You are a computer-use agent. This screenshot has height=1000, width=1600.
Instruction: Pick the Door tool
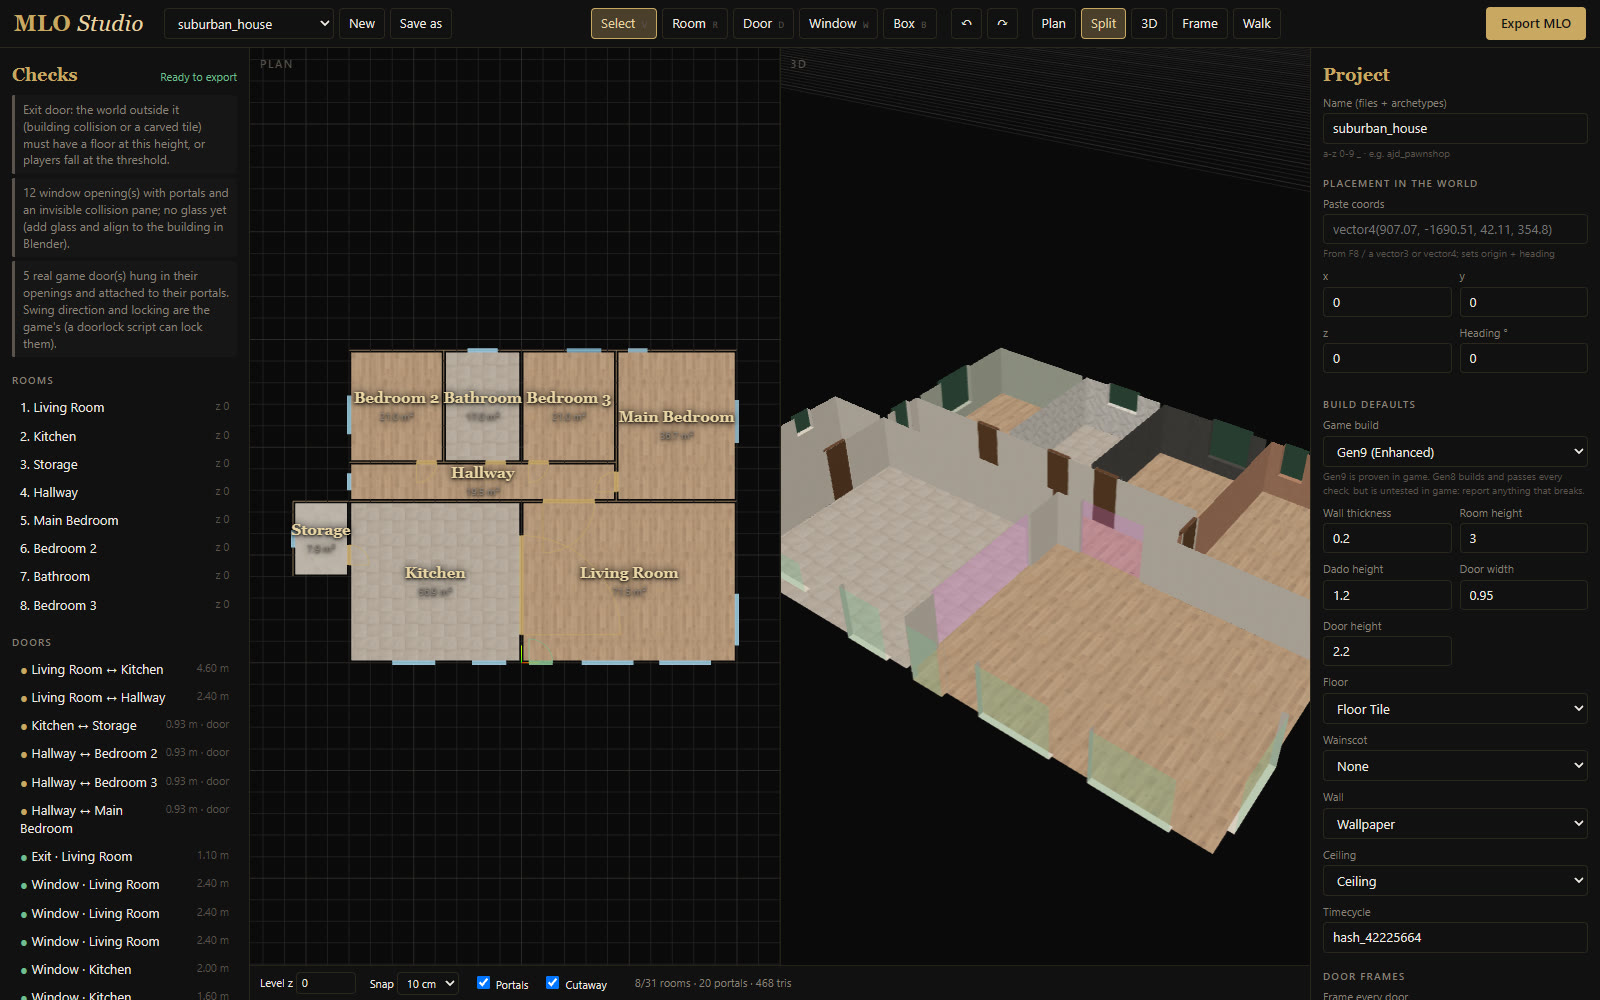point(763,23)
